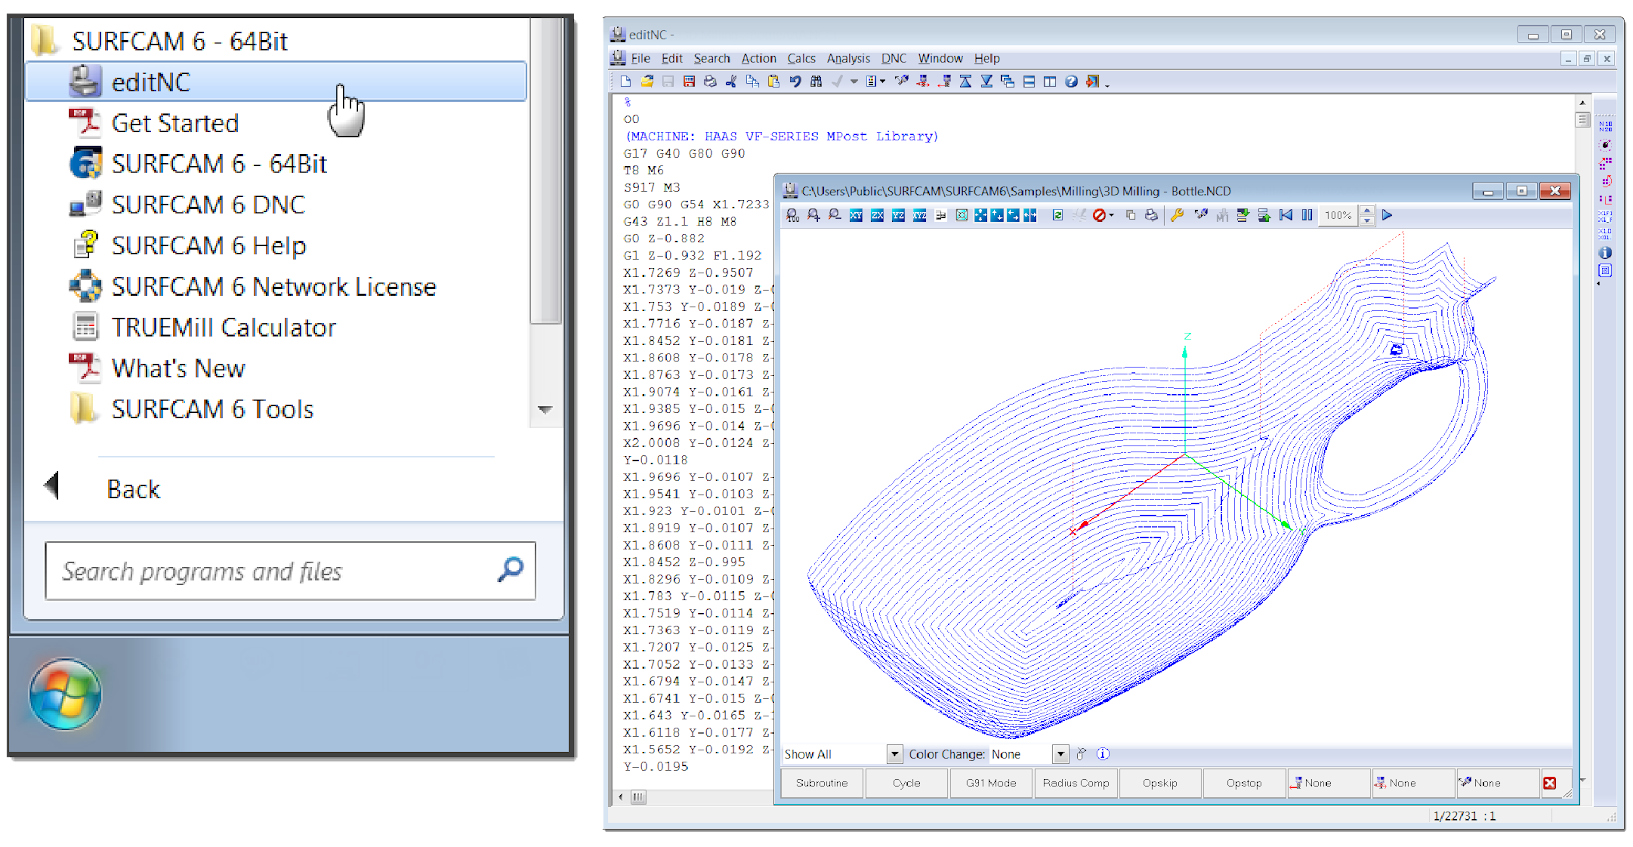
Task: Switch backplot to YZ view
Action: [898, 215]
